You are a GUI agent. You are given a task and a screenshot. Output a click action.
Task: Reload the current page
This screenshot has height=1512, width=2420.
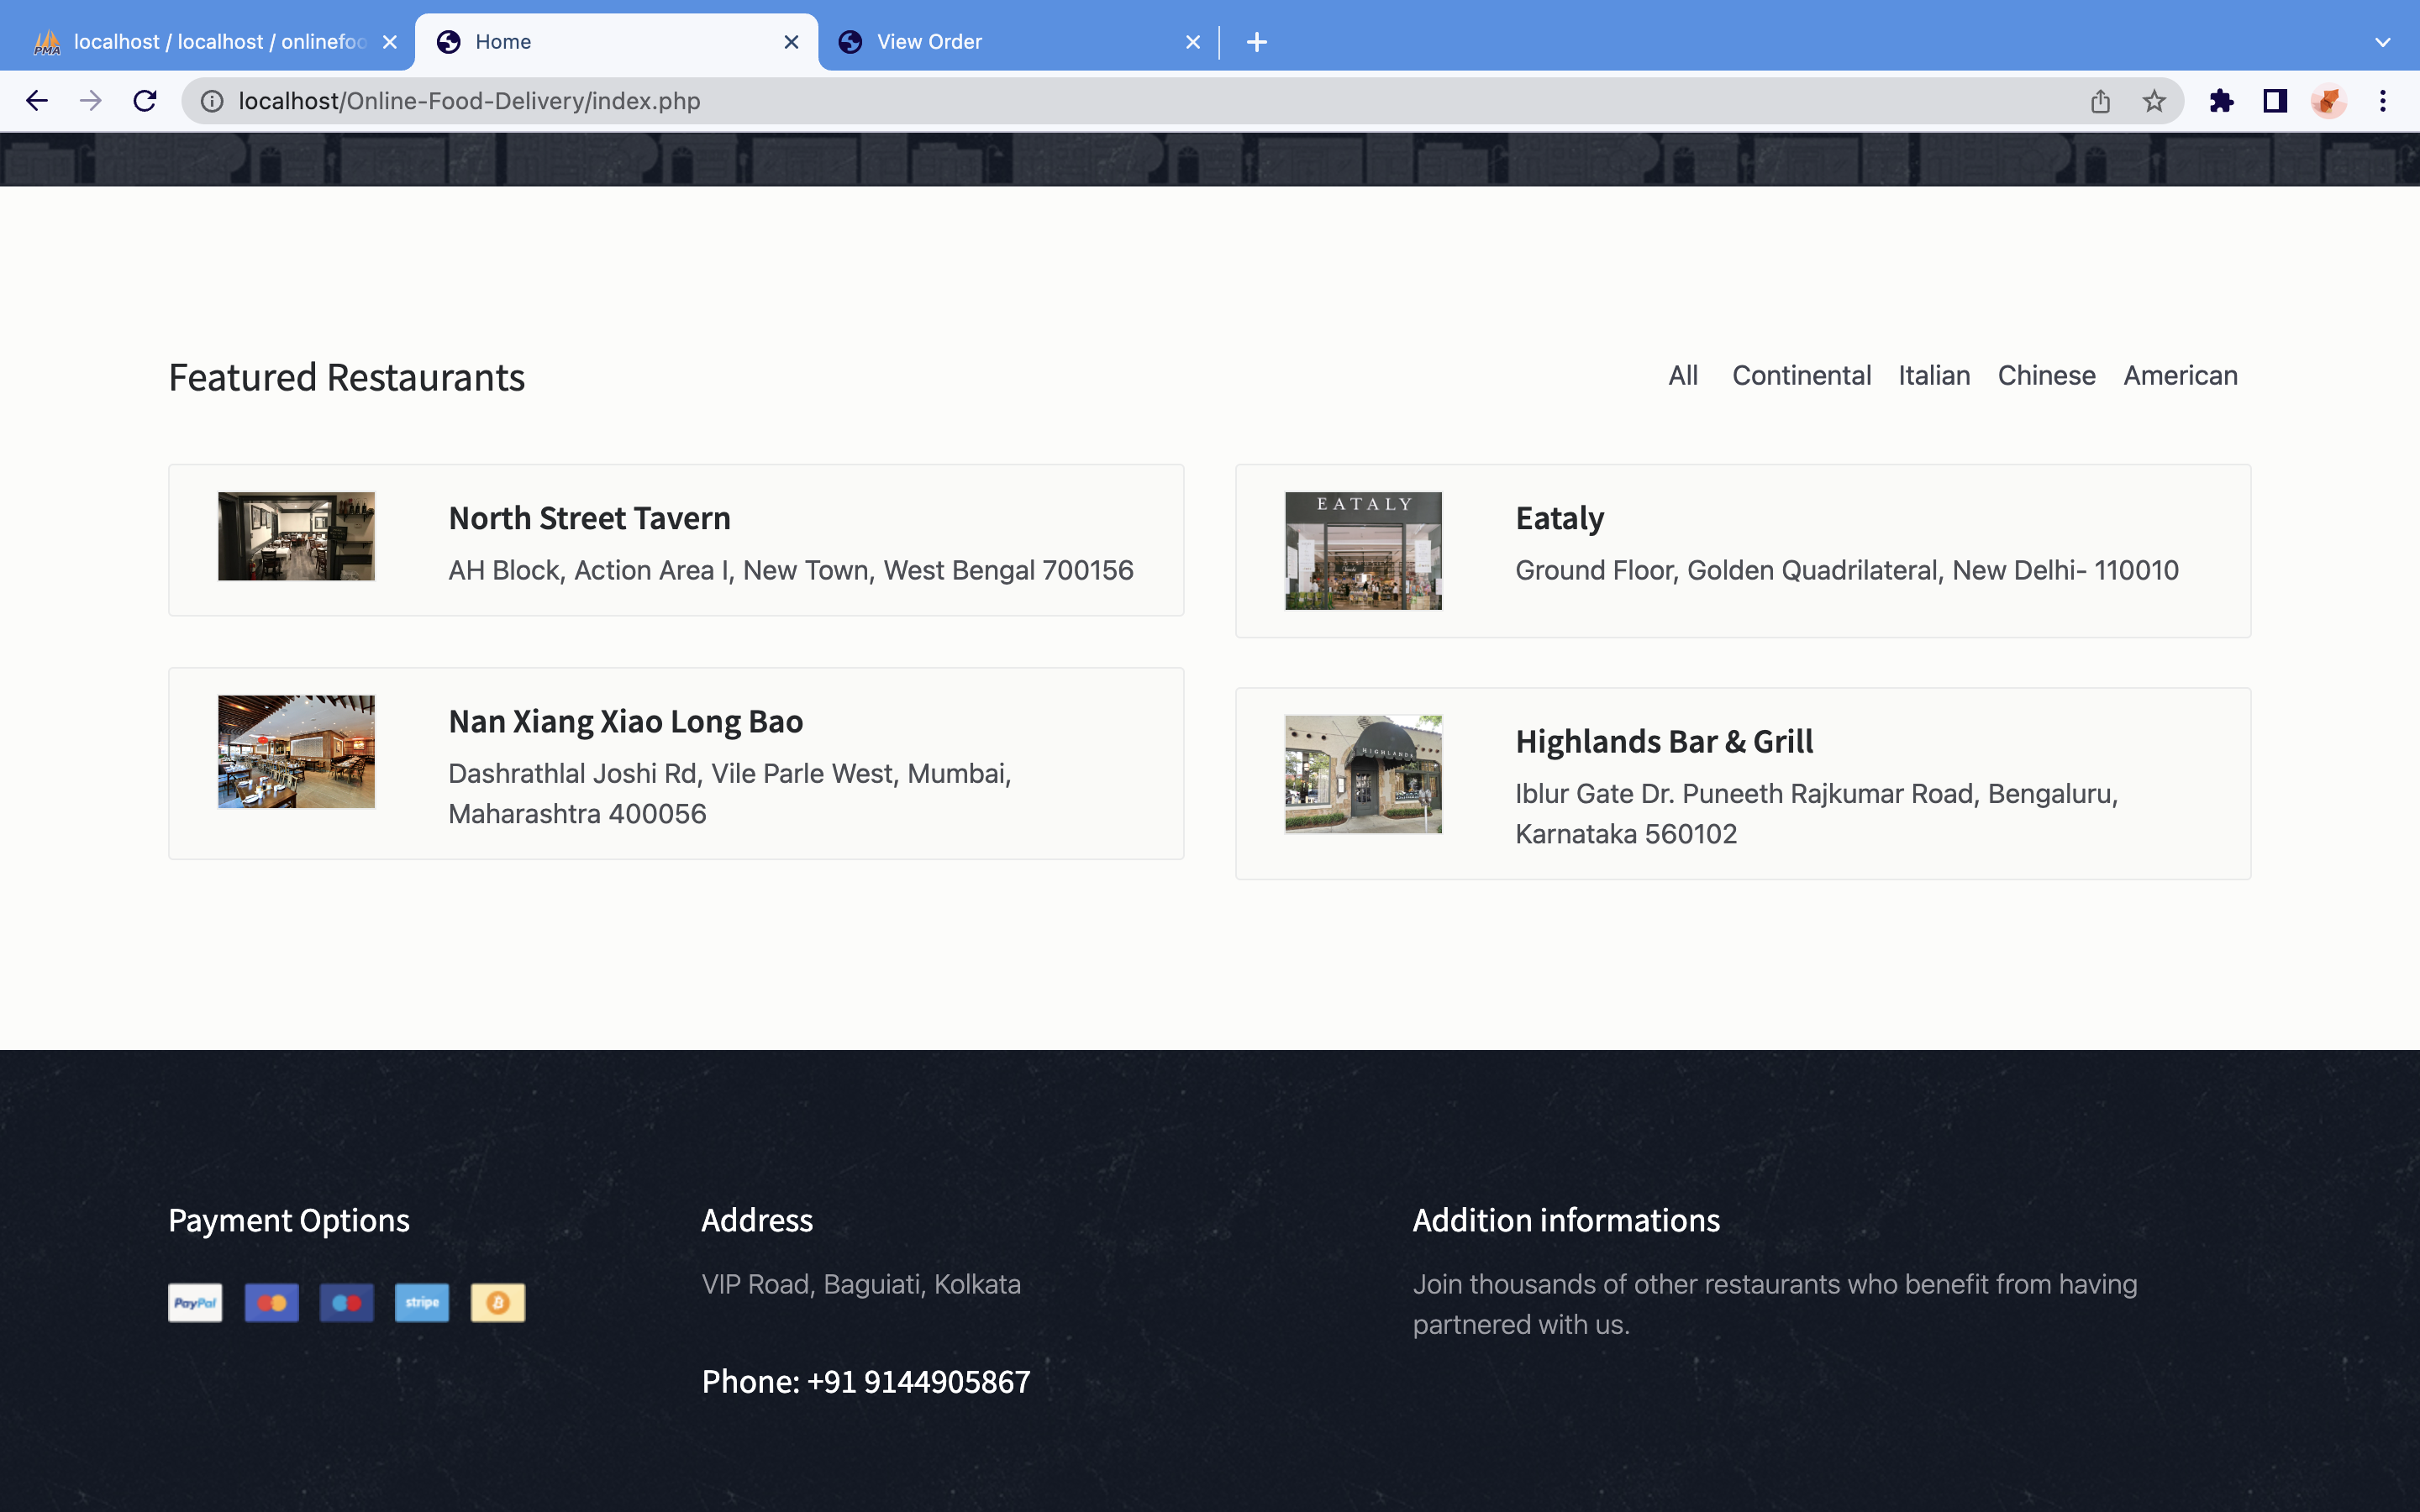pos(145,101)
